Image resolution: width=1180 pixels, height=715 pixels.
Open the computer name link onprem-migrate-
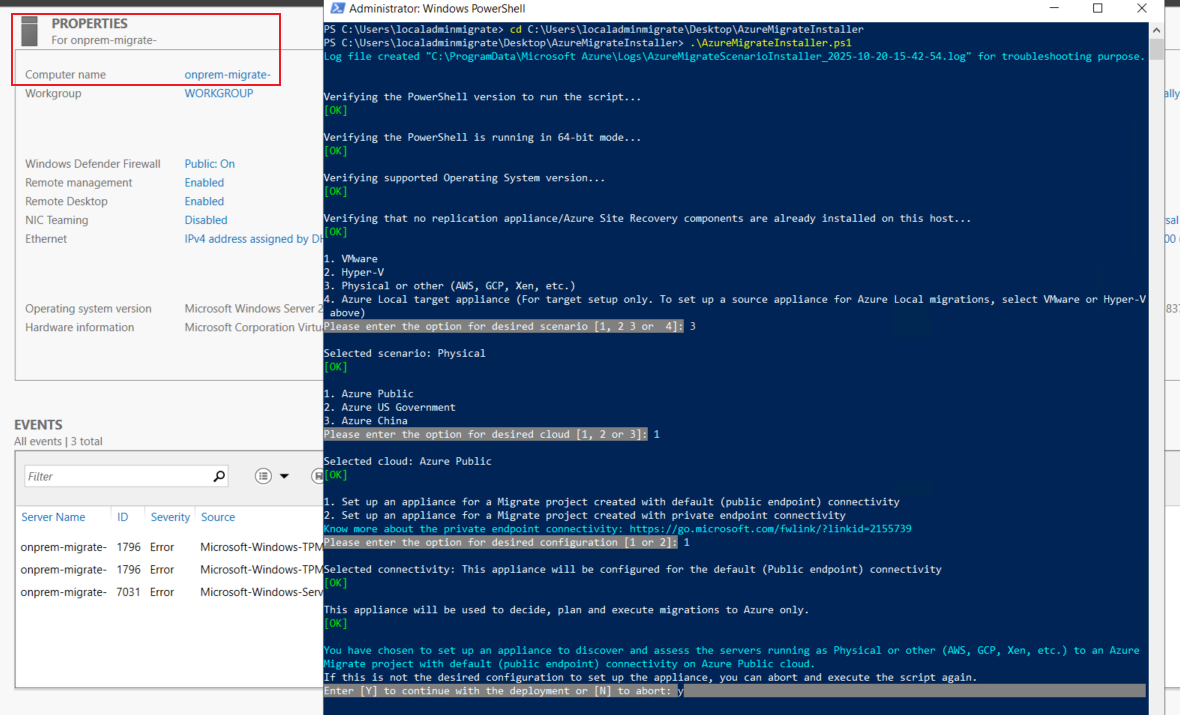pyautogui.click(x=227, y=75)
